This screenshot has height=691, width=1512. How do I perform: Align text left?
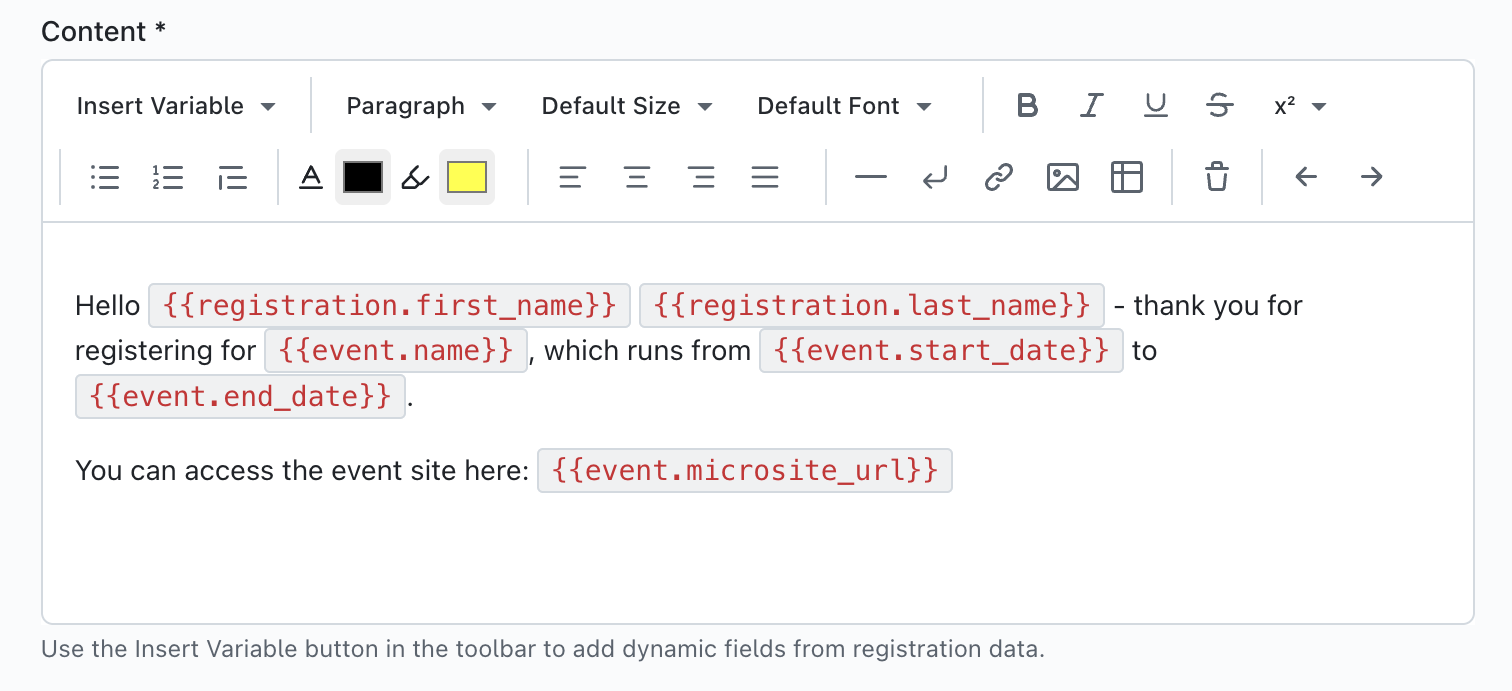(x=572, y=177)
